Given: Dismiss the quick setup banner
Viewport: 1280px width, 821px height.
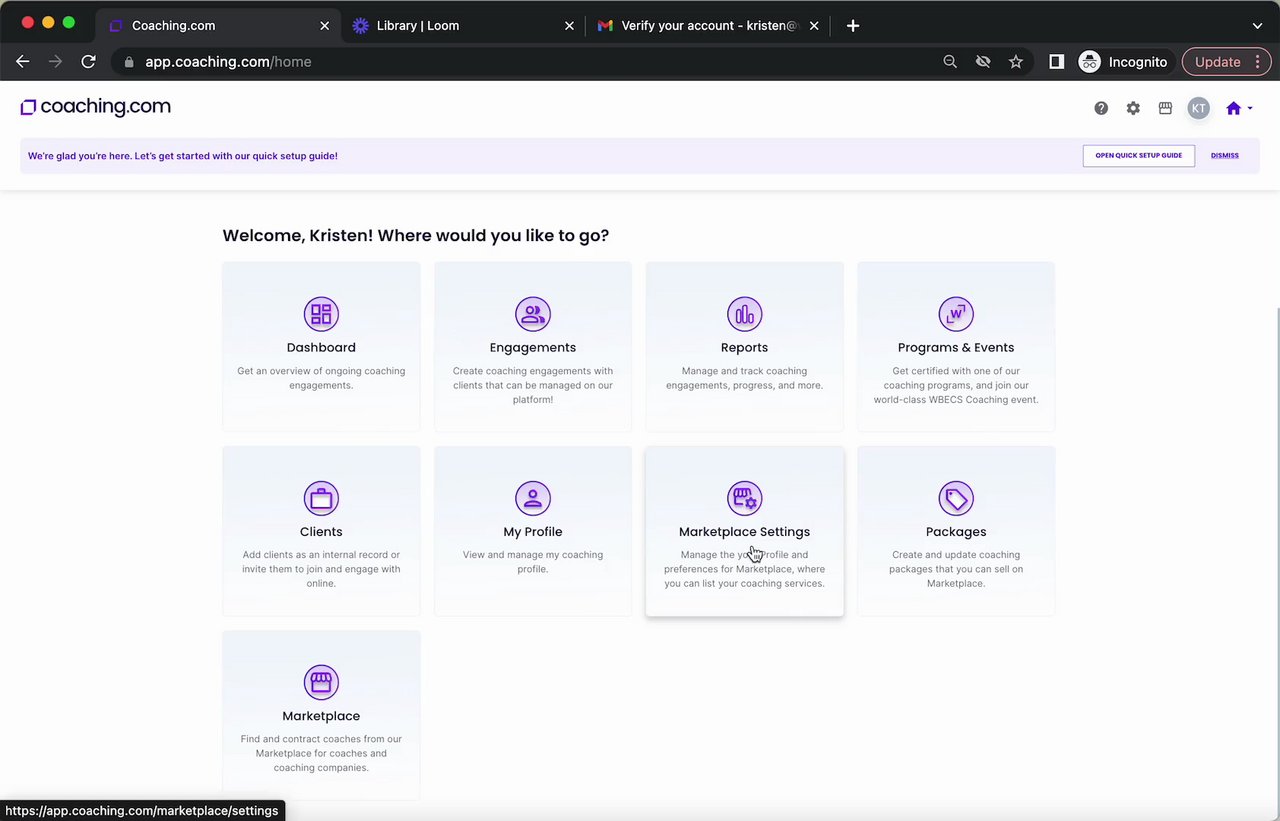Looking at the screenshot, I should coord(1225,156).
